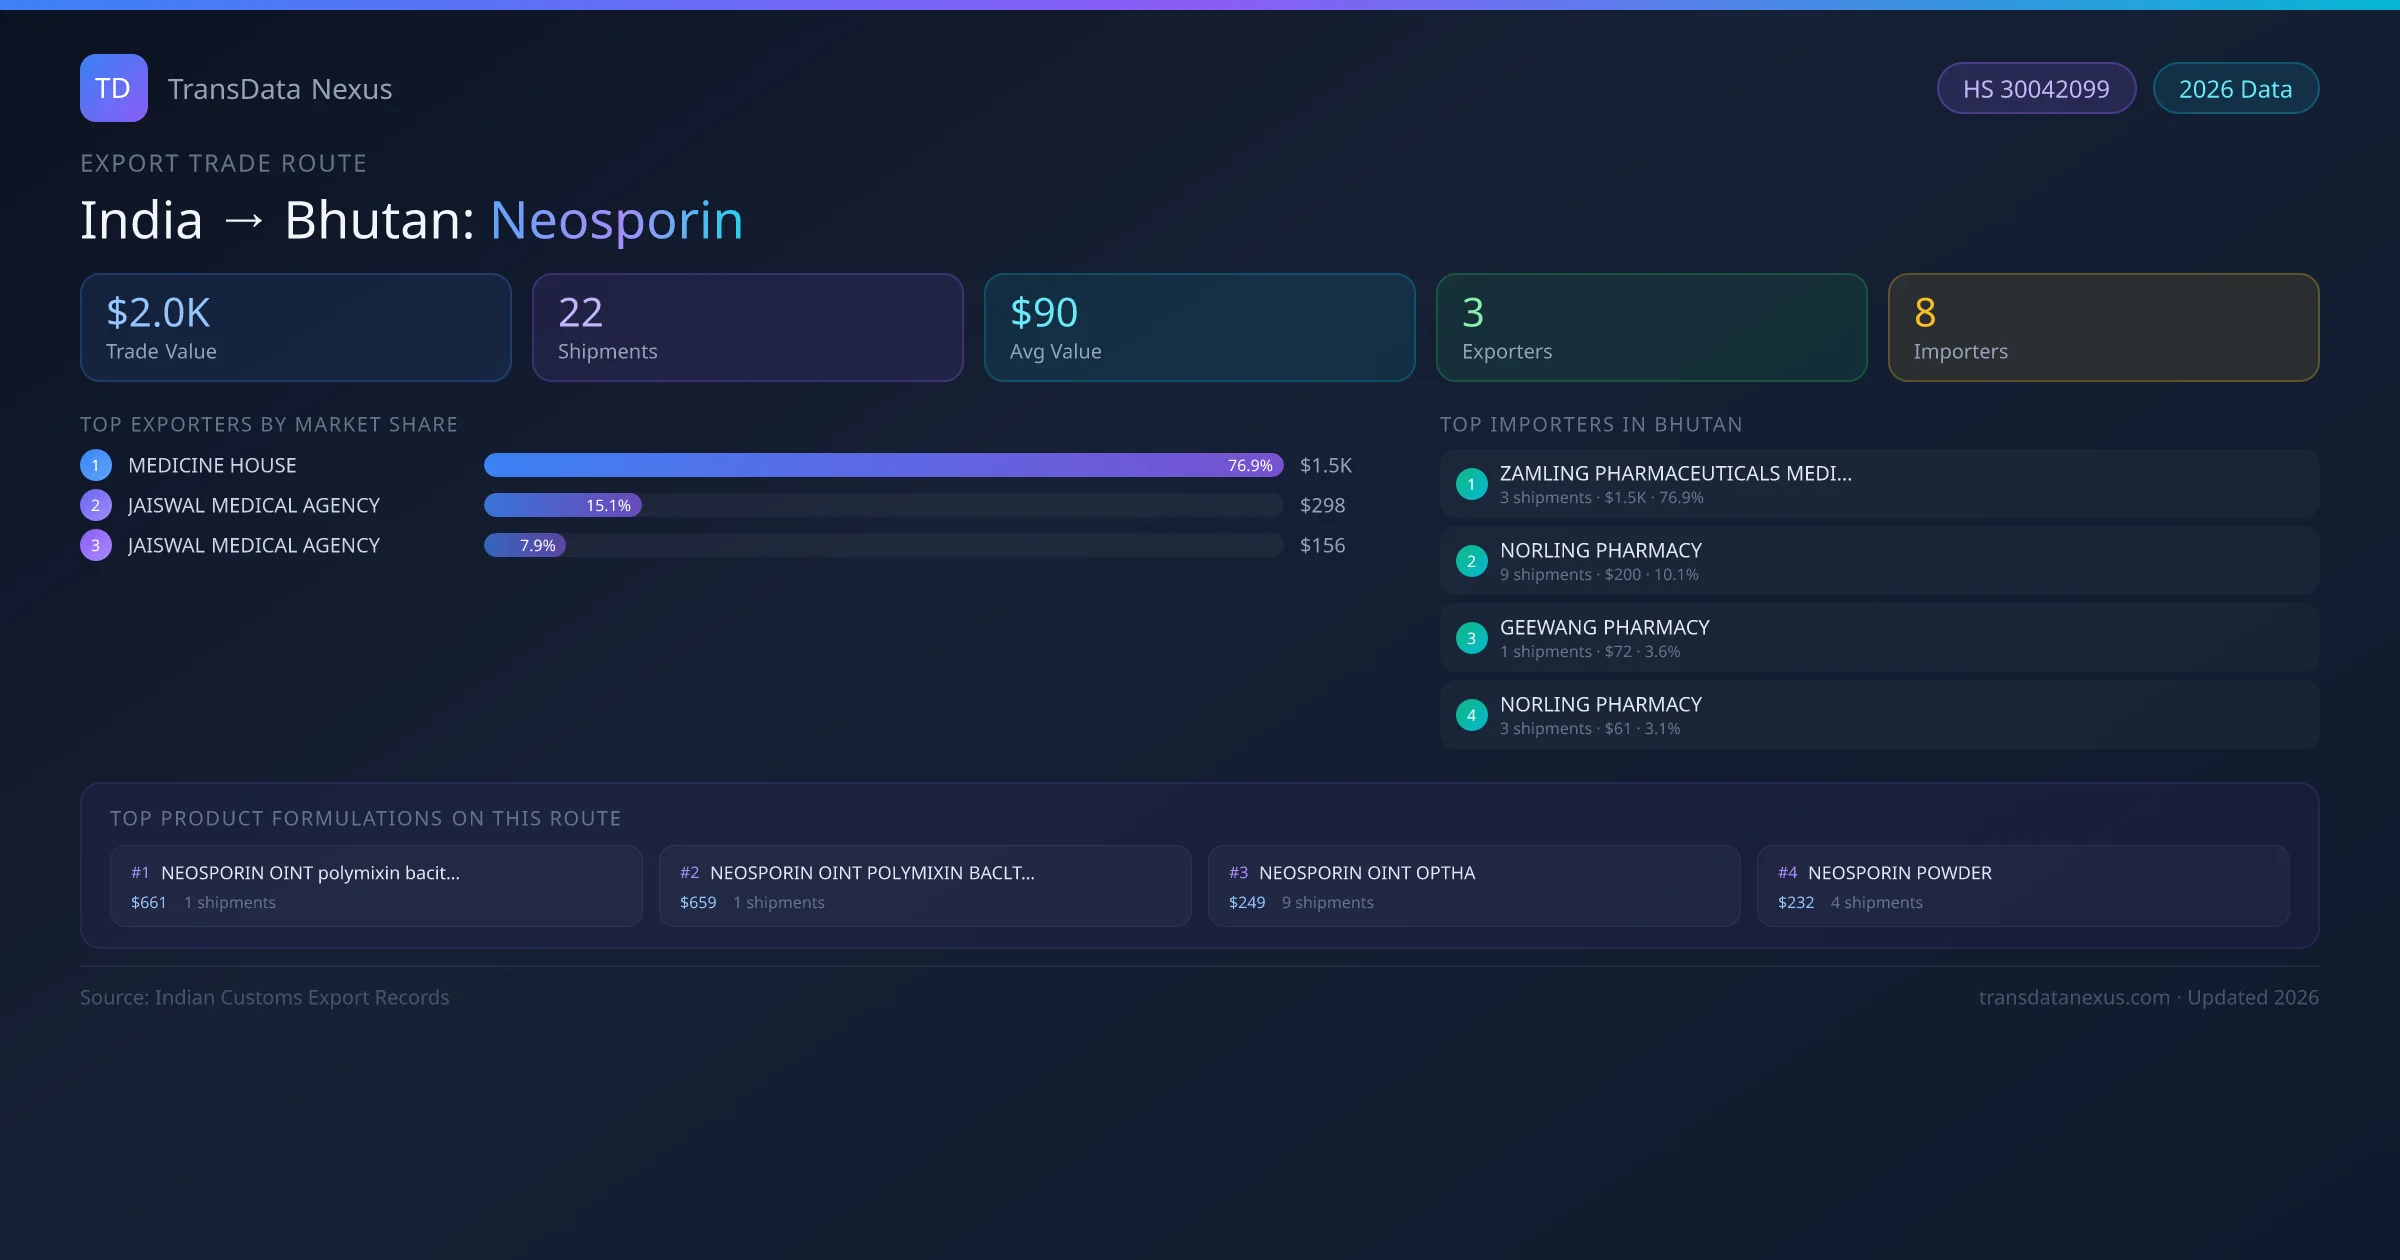
Task: Open the NEOSPORIN POWDER formulation card
Action: [2022, 886]
